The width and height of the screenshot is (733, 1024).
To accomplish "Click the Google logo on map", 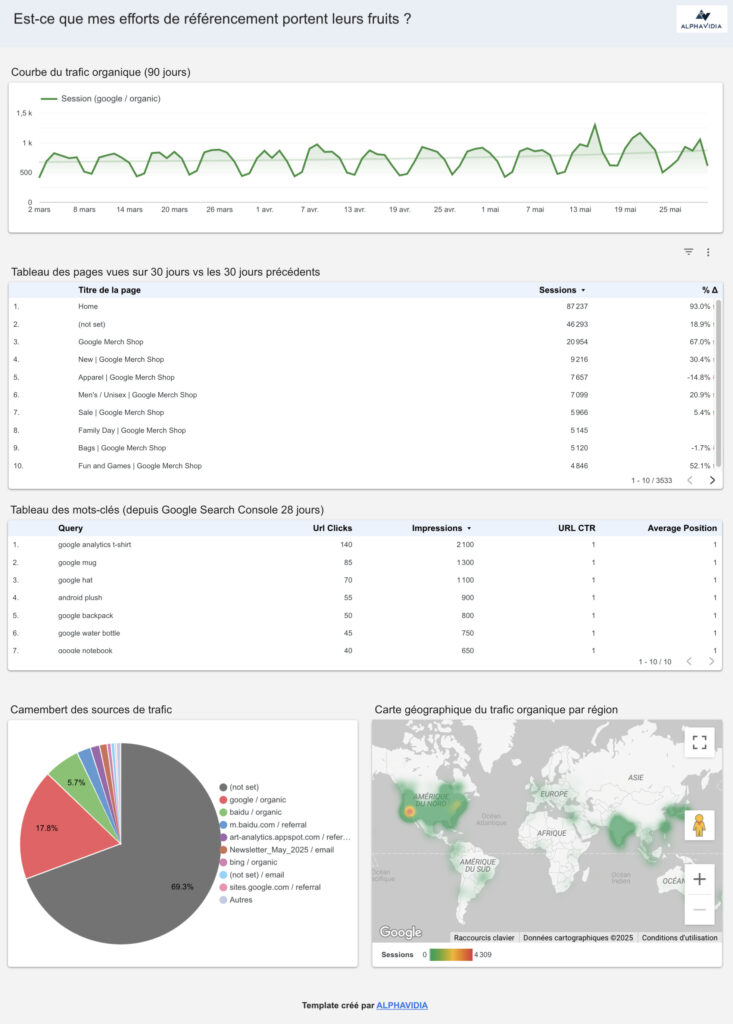I will click(x=400, y=932).
